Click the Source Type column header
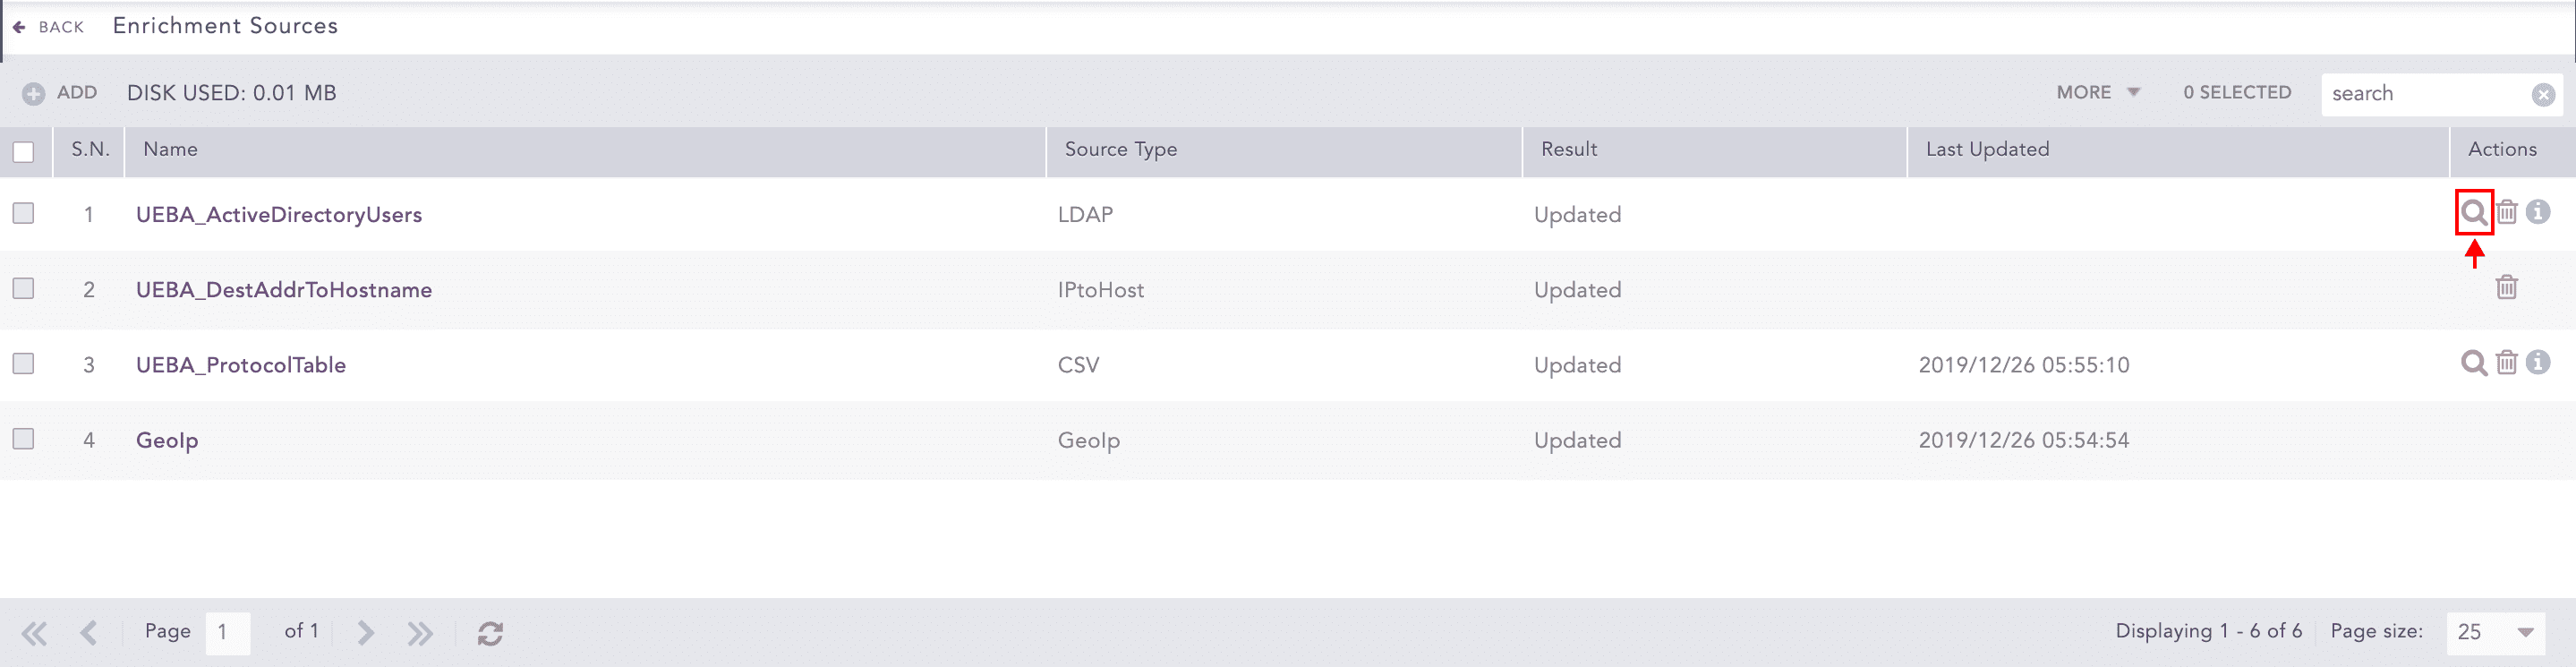Screen dimensions: 2576x667 [1119, 149]
